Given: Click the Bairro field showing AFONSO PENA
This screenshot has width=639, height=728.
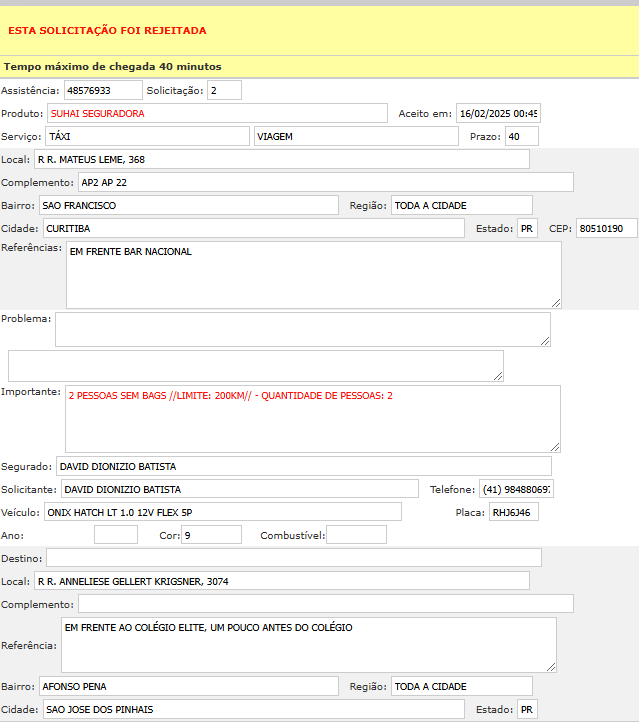Looking at the screenshot, I should [188, 686].
